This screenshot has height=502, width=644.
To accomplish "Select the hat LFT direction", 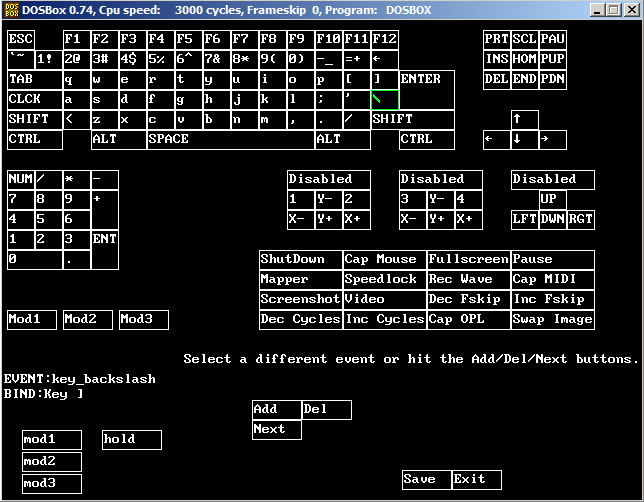I will tap(525, 219).
